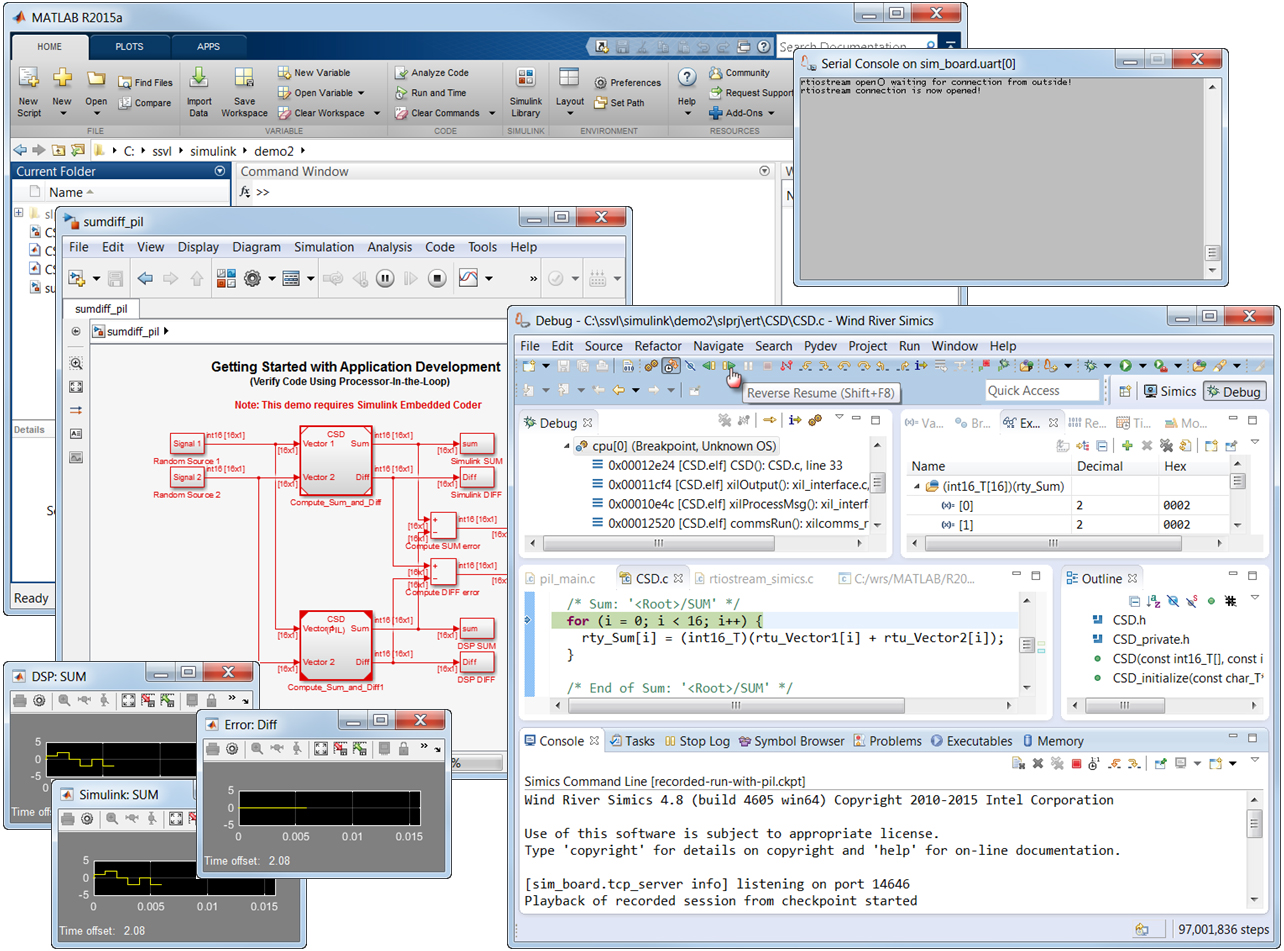
Task: Switch to the APPS tab in MATLAB
Action: (x=209, y=46)
